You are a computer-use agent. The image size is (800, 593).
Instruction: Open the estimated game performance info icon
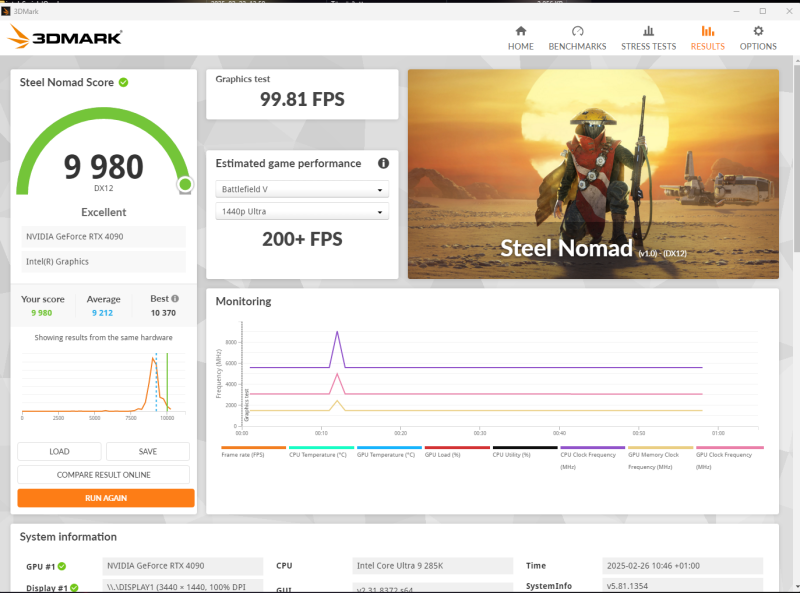[383, 163]
